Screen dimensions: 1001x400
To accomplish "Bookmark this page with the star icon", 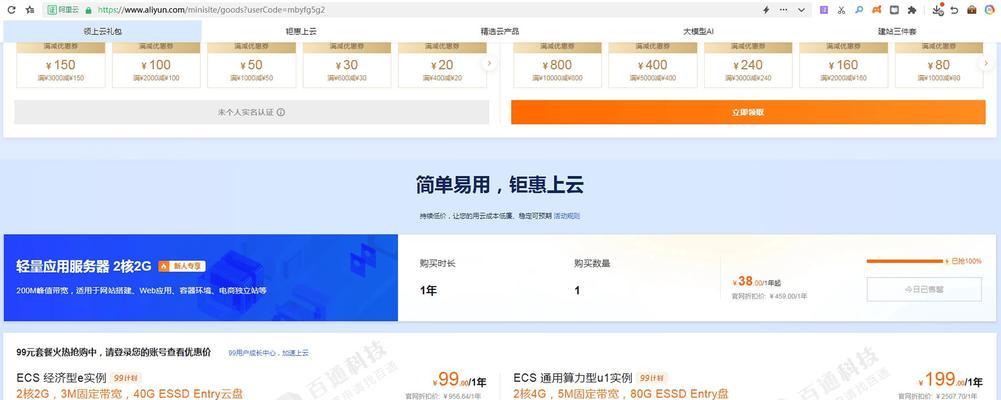I will pyautogui.click(x=29, y=10).
